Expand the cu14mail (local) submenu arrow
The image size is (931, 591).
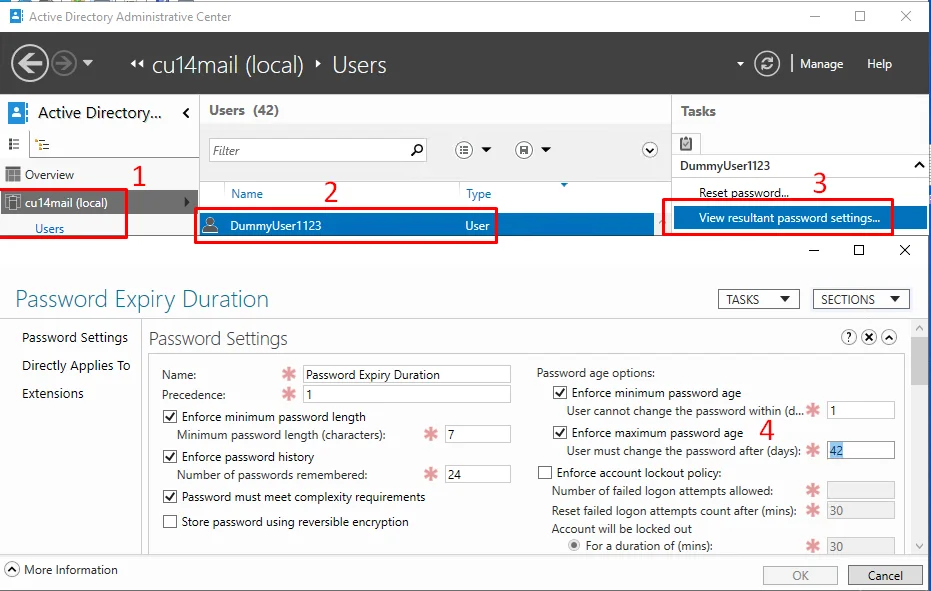[x=187, y=202]
